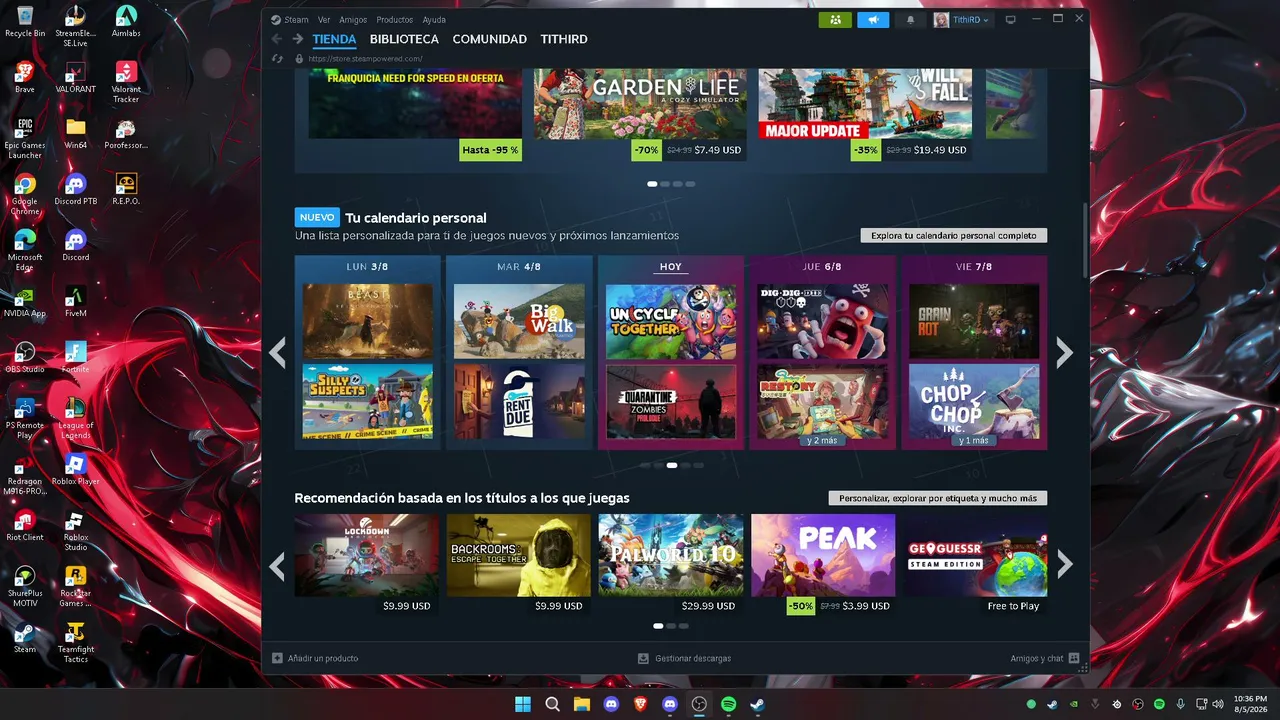Show next recommended games
1280x720 pixels.
coord(1065,565)
